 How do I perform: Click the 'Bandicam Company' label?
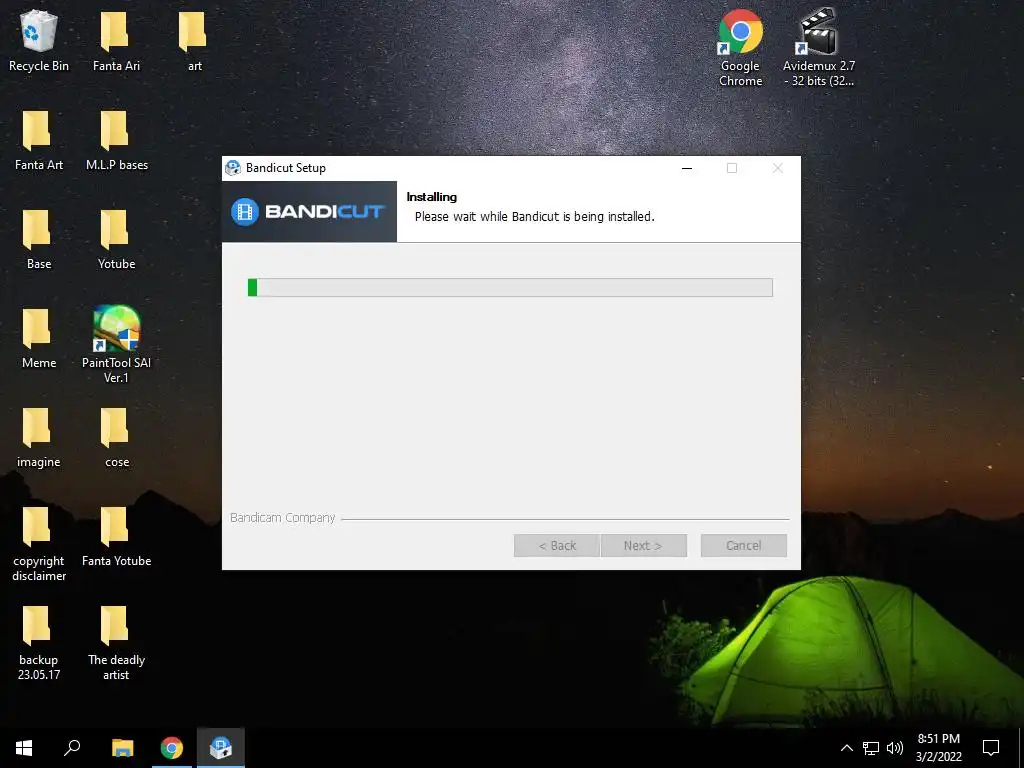tap(282, 518)
